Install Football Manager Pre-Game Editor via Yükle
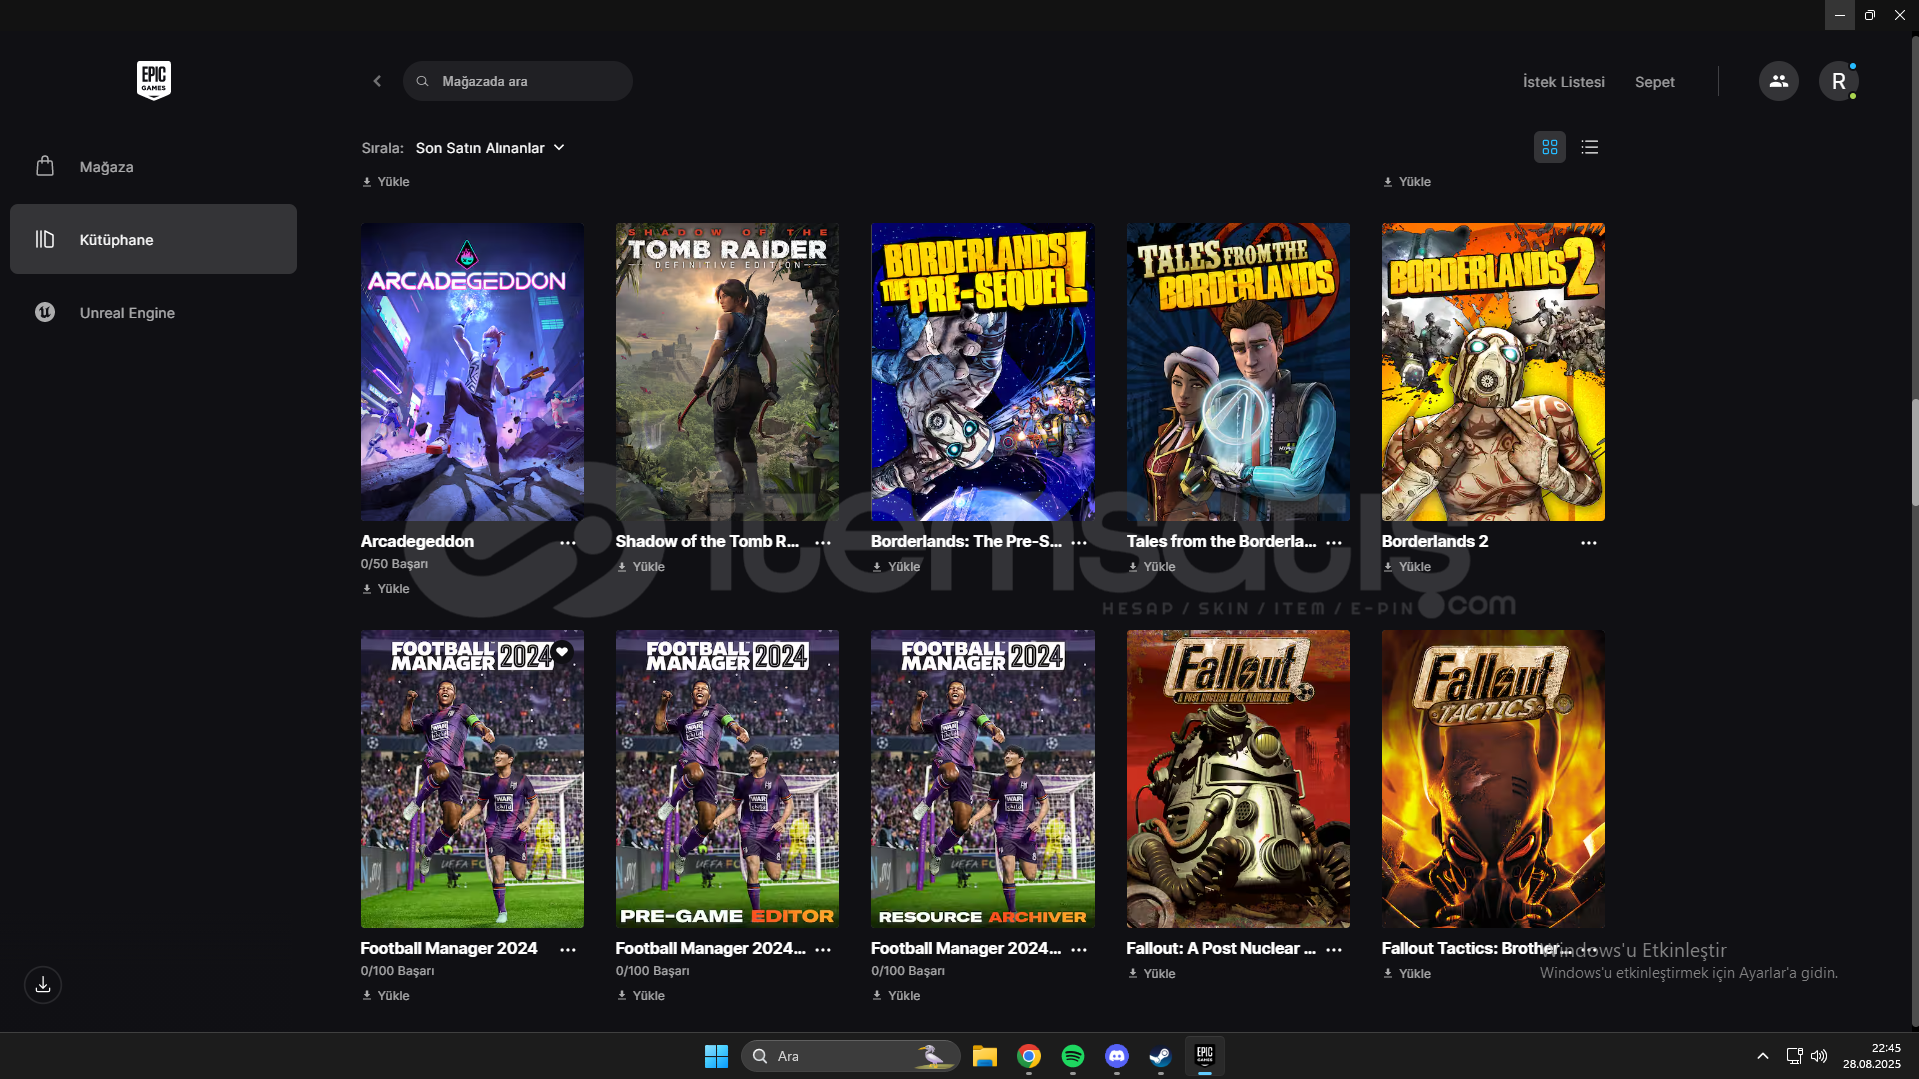Viewport: 1919px width, 1079px height. pos(641,996)
